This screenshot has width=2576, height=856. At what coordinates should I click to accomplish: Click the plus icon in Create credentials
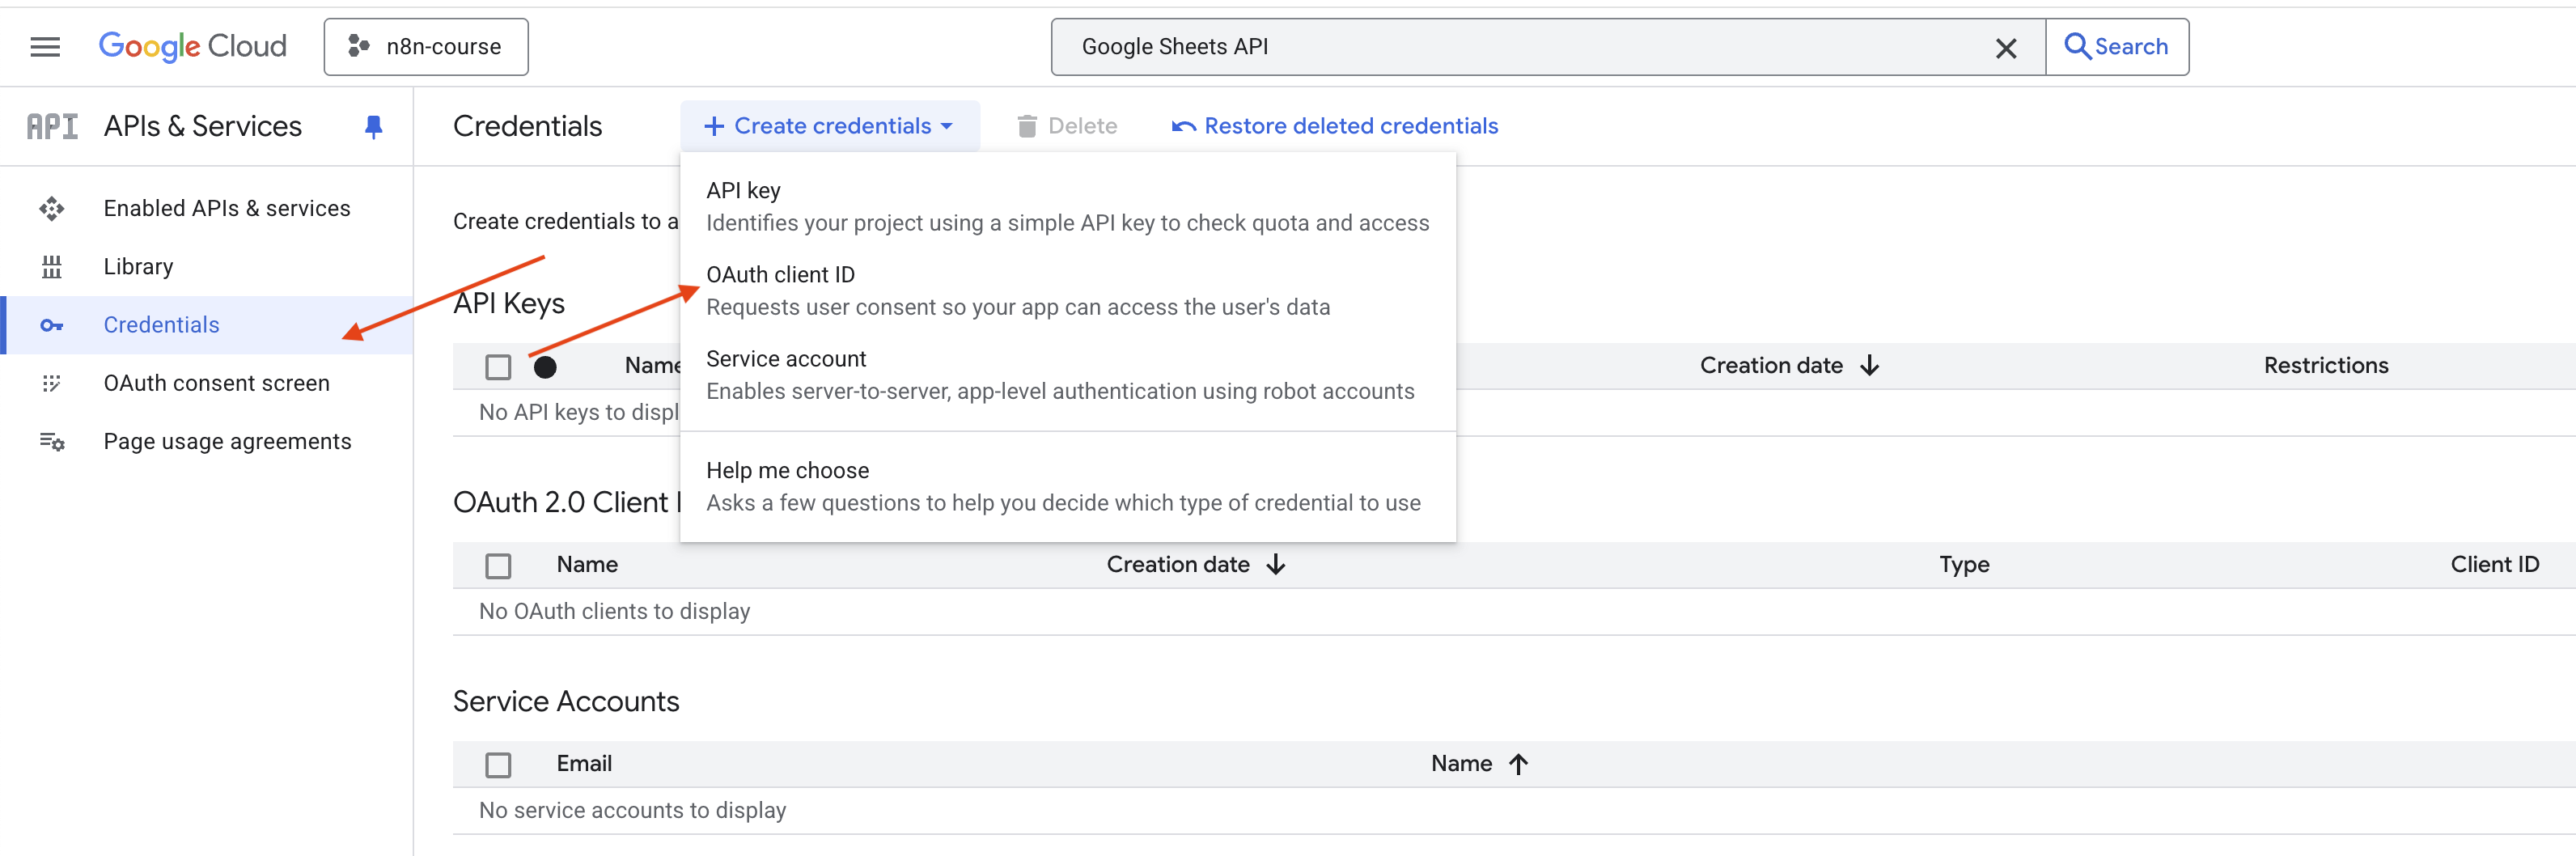(x=714, y=126)
